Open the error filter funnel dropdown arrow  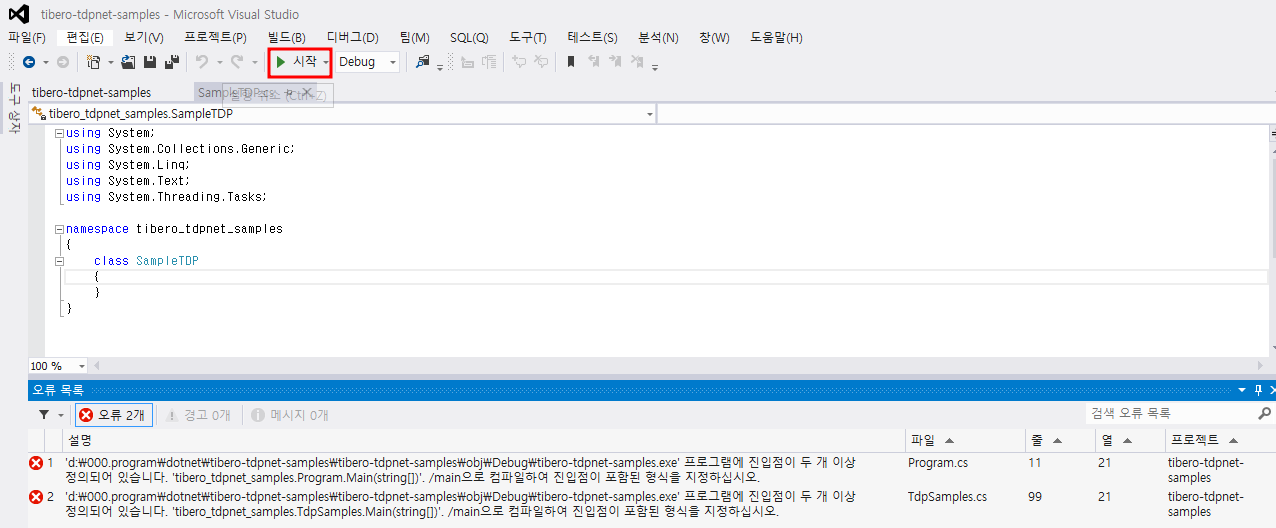point(61,414)
